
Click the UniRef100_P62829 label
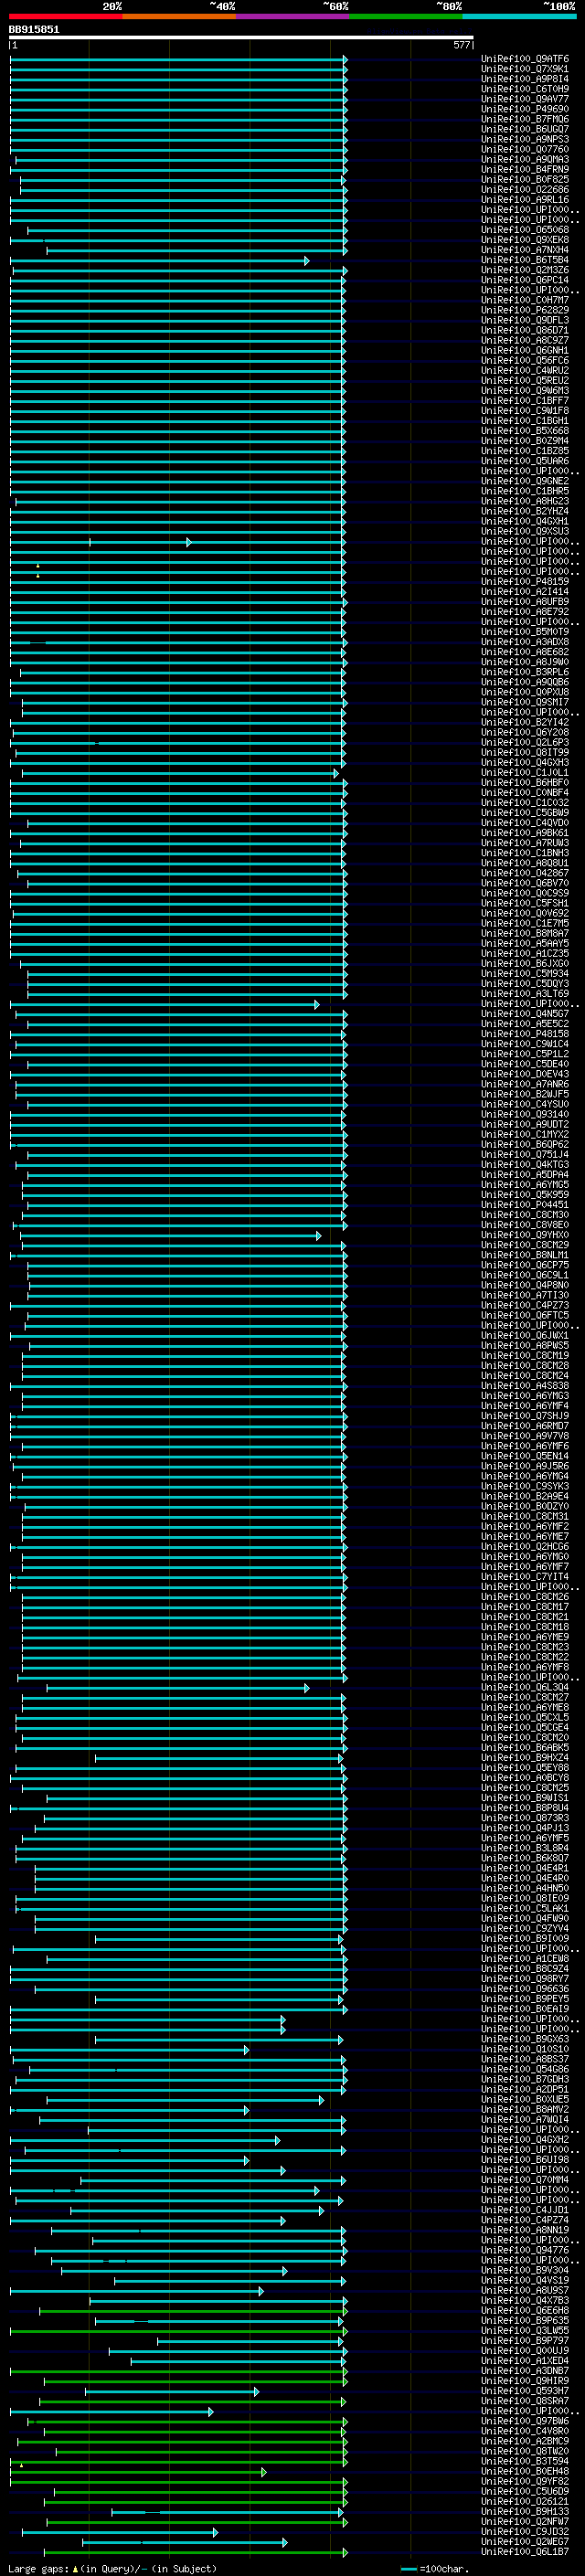(x=525, y=310)
